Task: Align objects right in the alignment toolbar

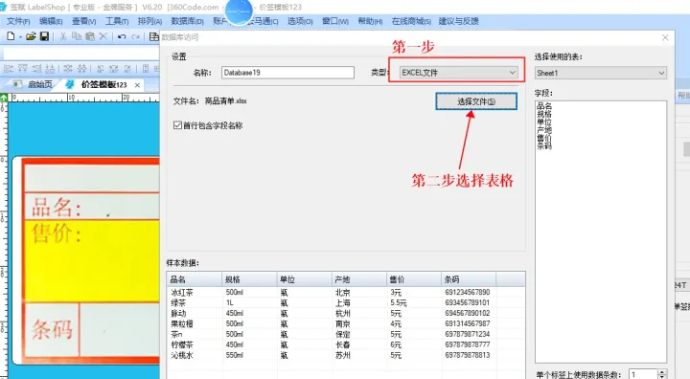Action: coord(37,68)
